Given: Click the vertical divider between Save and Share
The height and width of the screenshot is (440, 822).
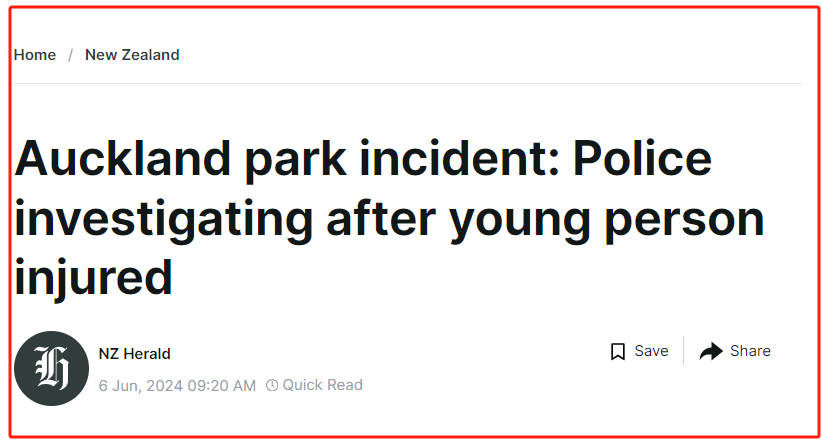Looking at the screenshot, I should (684, 351).
